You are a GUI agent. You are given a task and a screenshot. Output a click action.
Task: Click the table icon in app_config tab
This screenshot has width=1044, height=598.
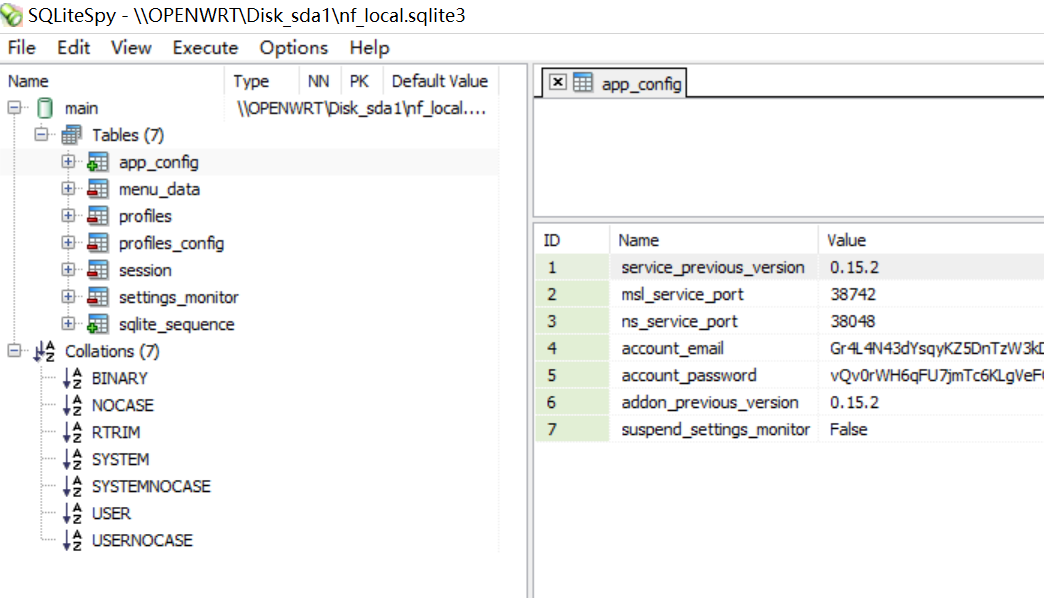pos(583,83)
